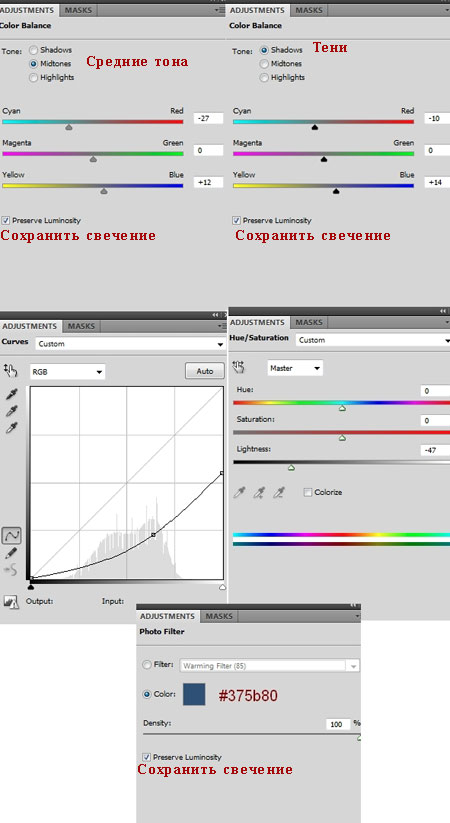Click the Yellow-Blue value field showing +14
Viewport: 450px width, 823px height.
(437, 182)
